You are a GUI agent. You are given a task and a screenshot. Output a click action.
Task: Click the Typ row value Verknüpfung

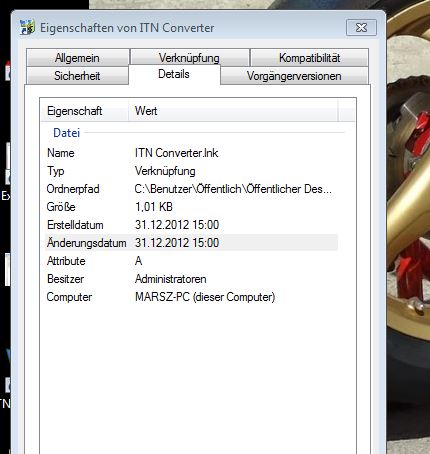click(165, 171)
